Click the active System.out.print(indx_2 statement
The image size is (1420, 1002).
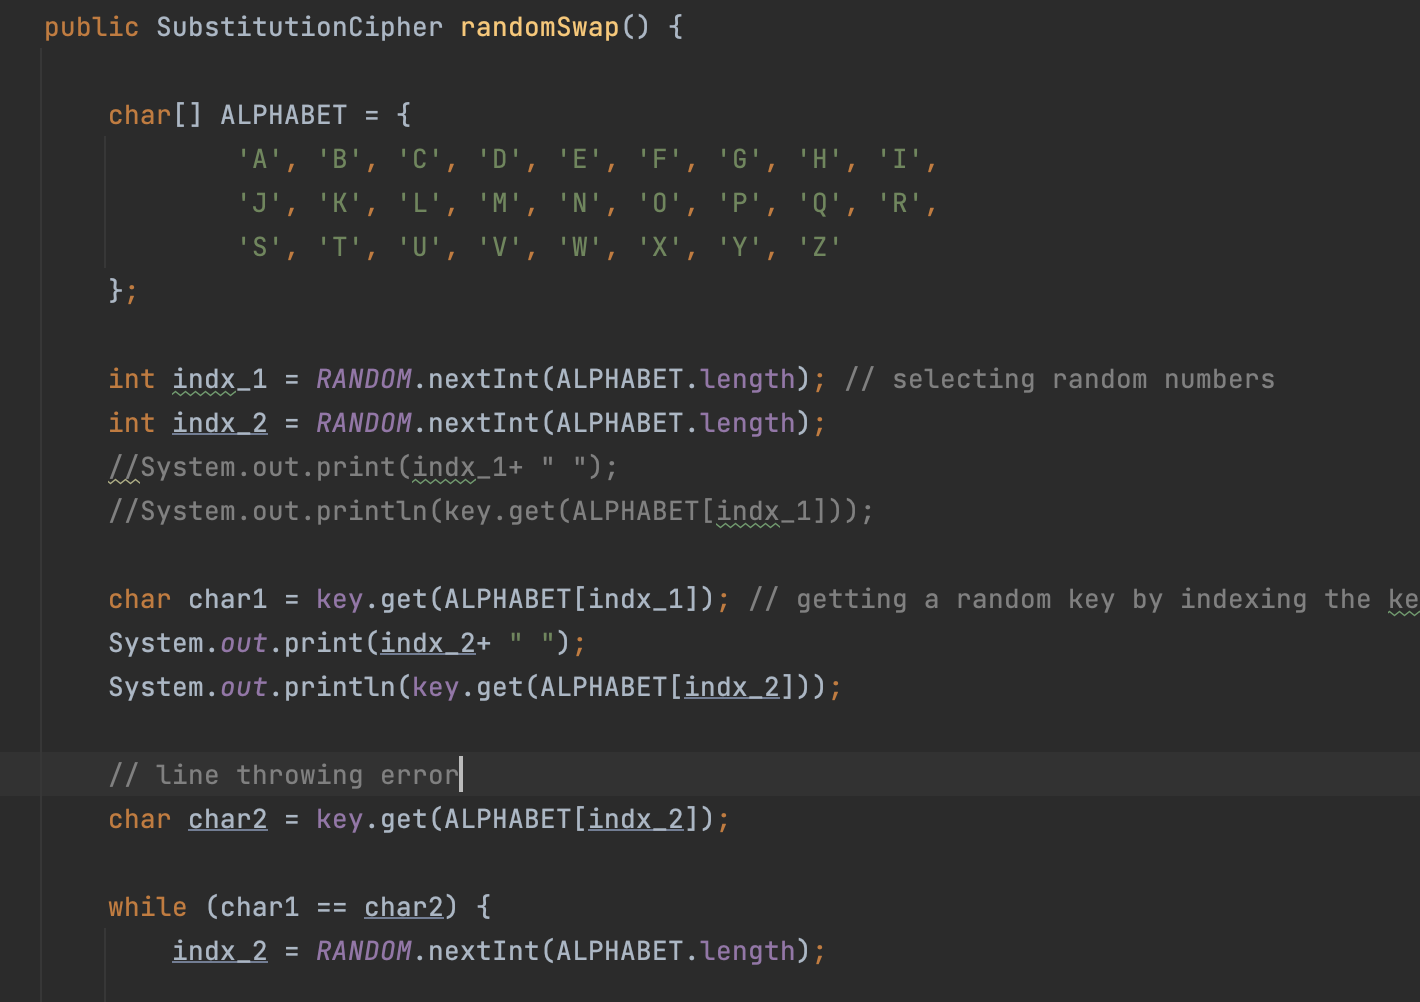coord(346,643)
